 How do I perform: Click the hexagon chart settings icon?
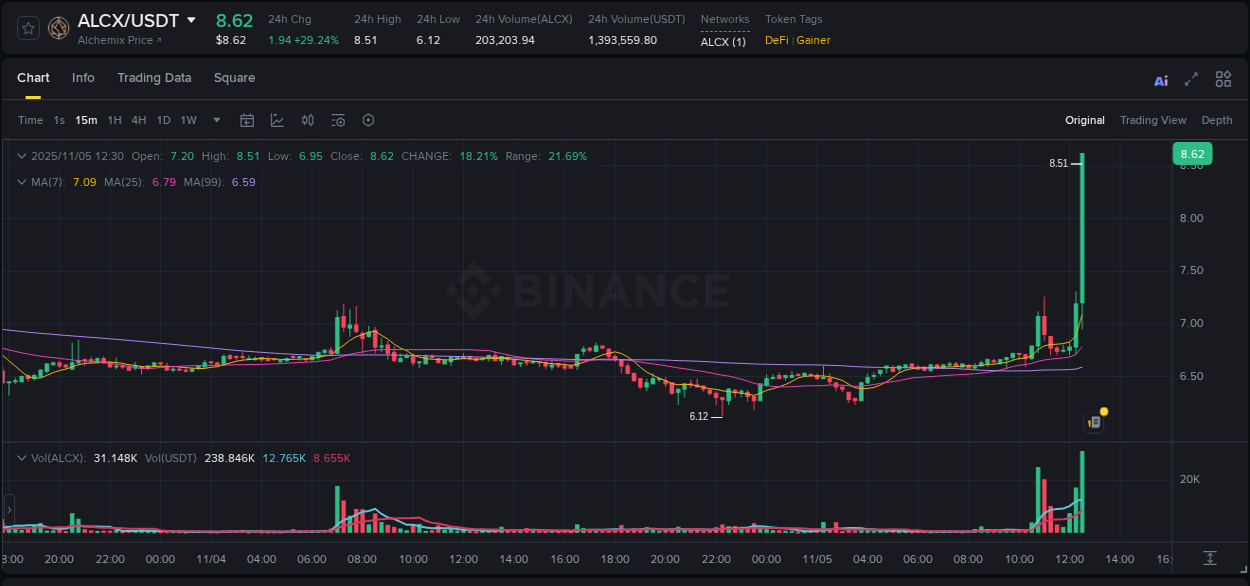[x=368, y=120]
